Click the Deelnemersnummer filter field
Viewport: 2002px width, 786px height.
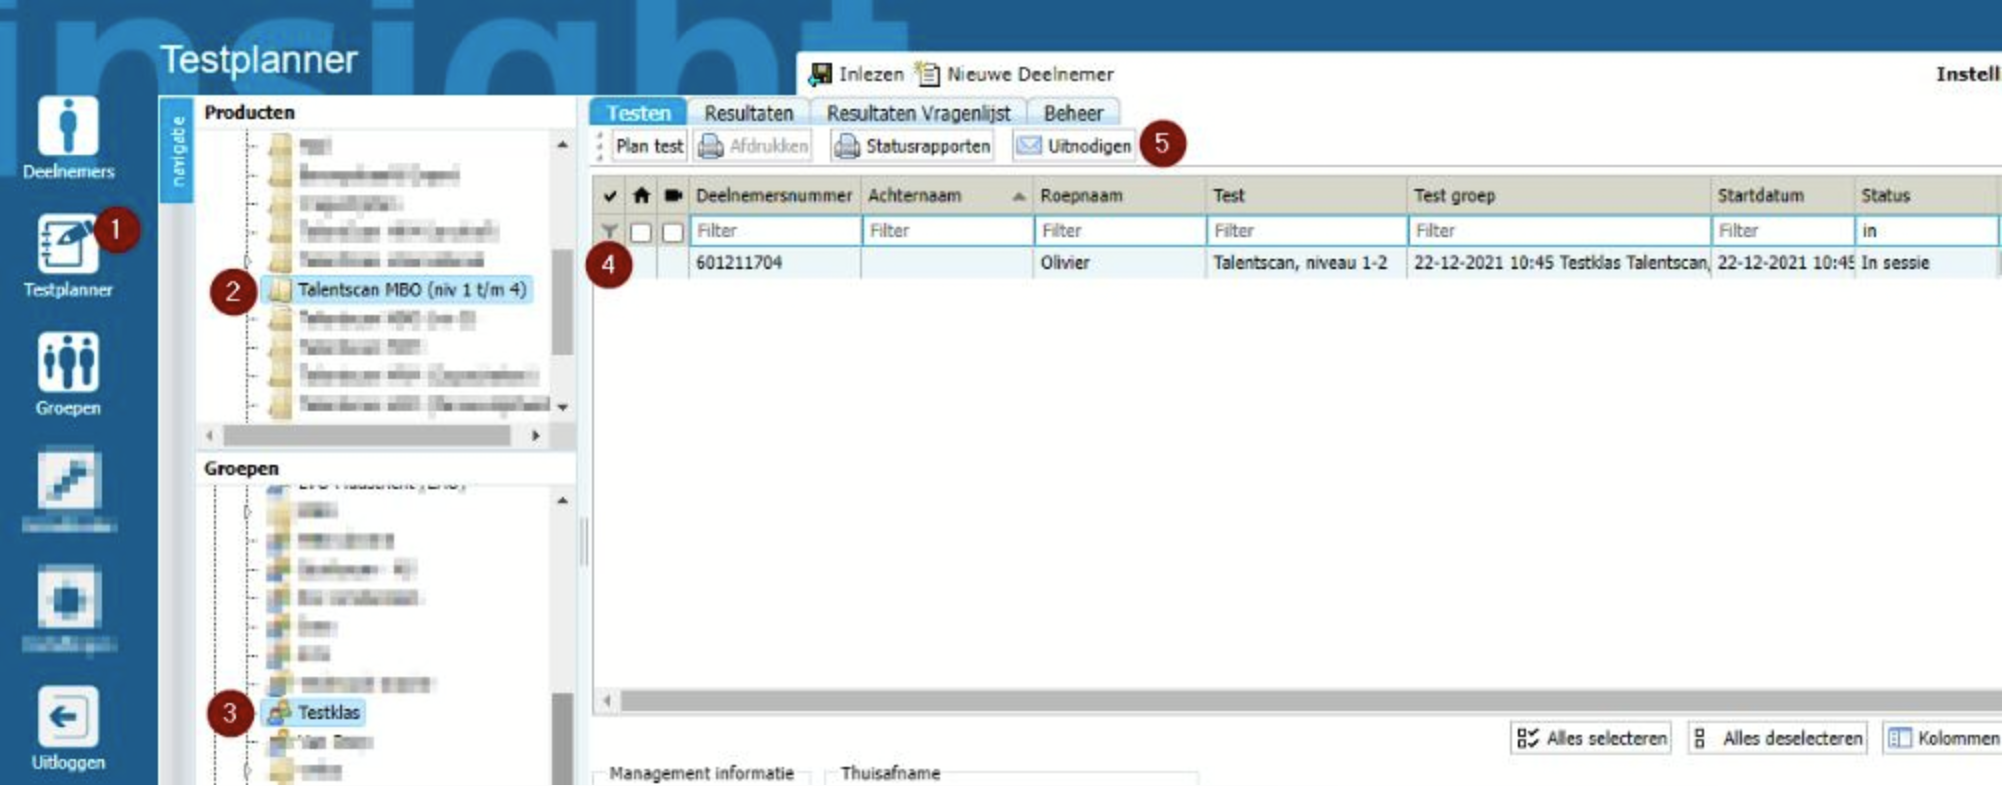[x=774, y=231]
